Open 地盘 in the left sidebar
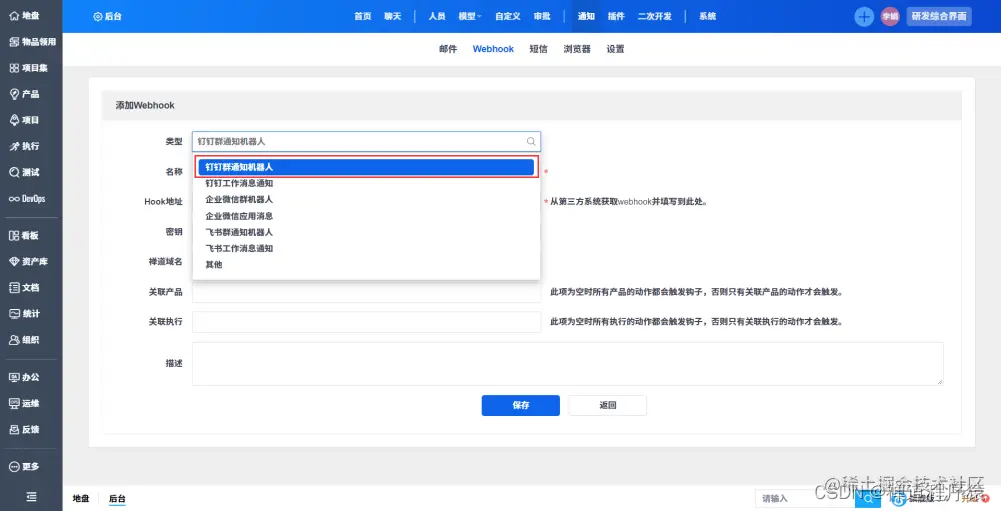The image size is (1001, 511). click(x=24, y=15)
